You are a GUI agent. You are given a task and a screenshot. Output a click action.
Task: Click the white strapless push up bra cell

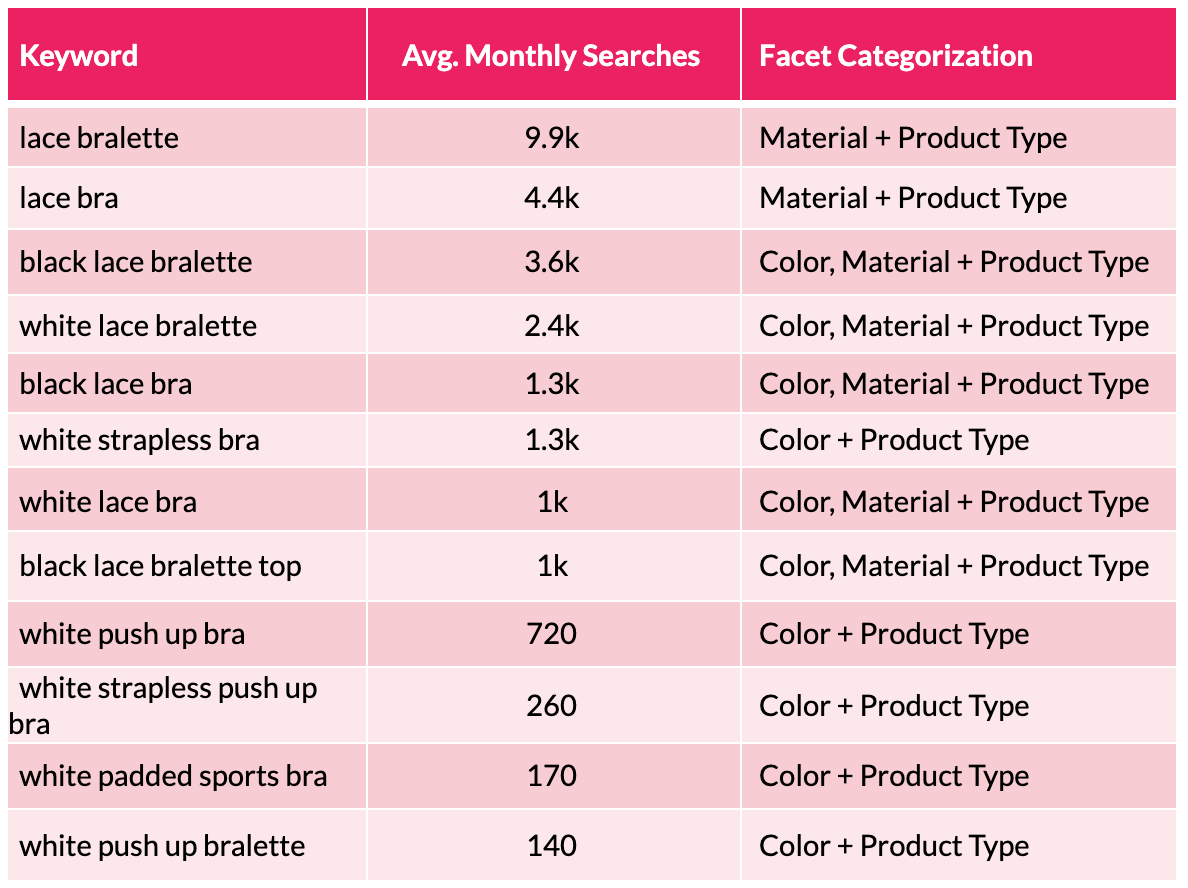[168, 704]
